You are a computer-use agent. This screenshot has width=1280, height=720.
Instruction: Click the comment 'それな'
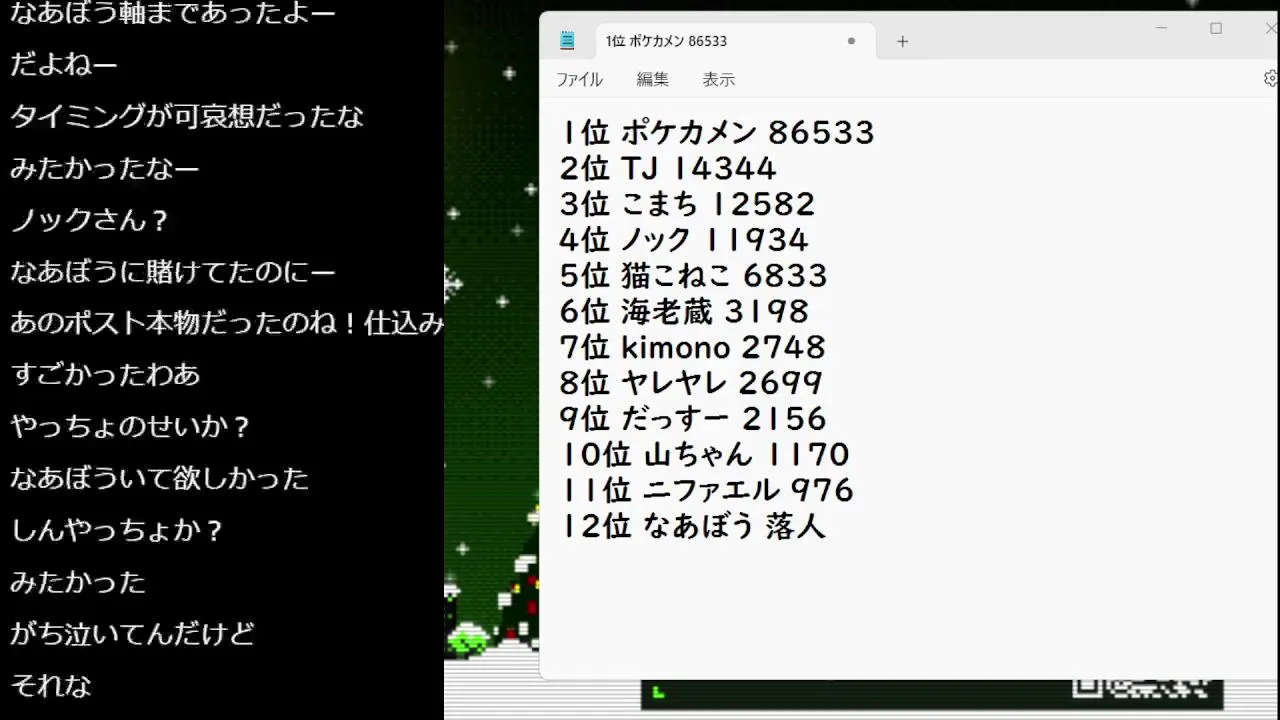point(50,686)
